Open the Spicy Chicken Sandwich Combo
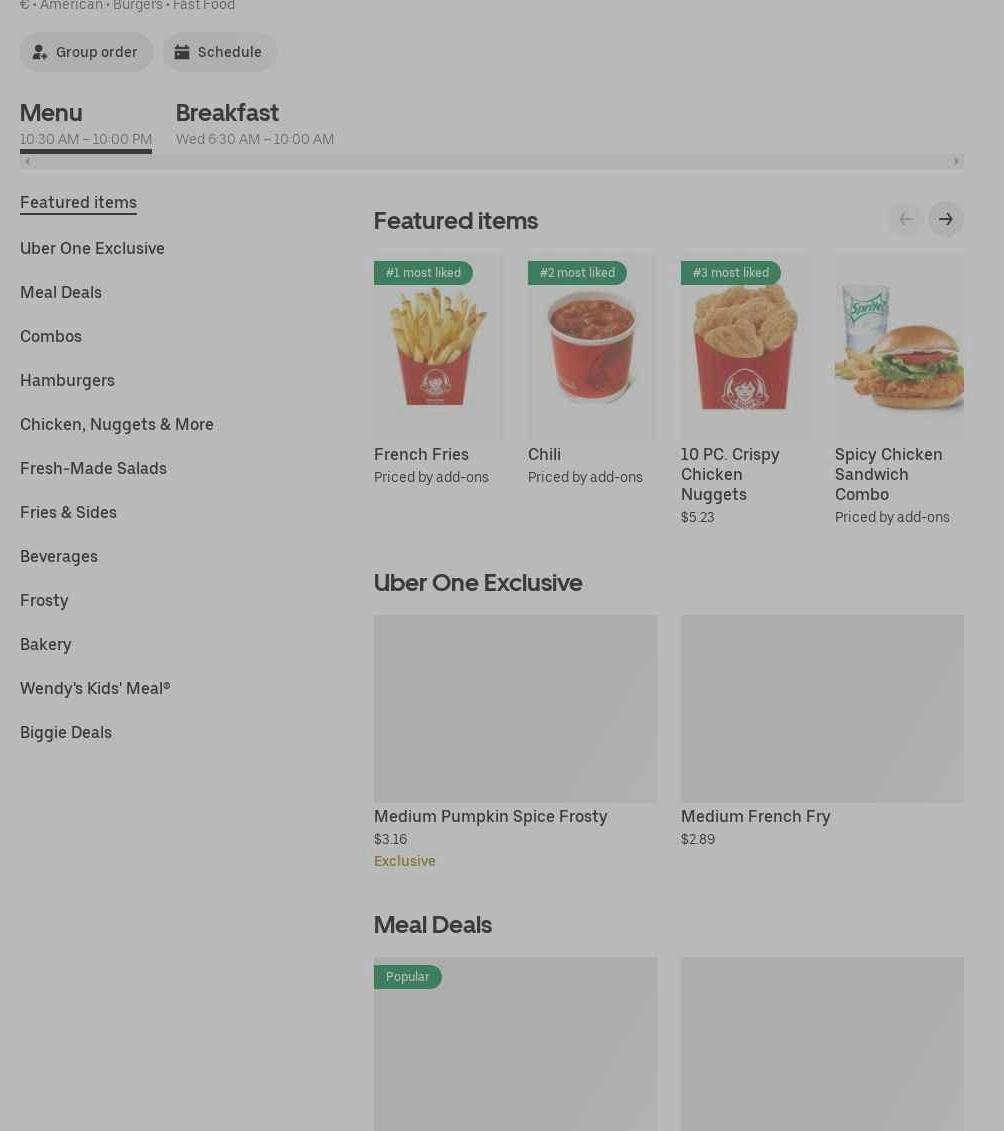Image resolution: width=1004 pixels, height=1131 pixels. 899,389
